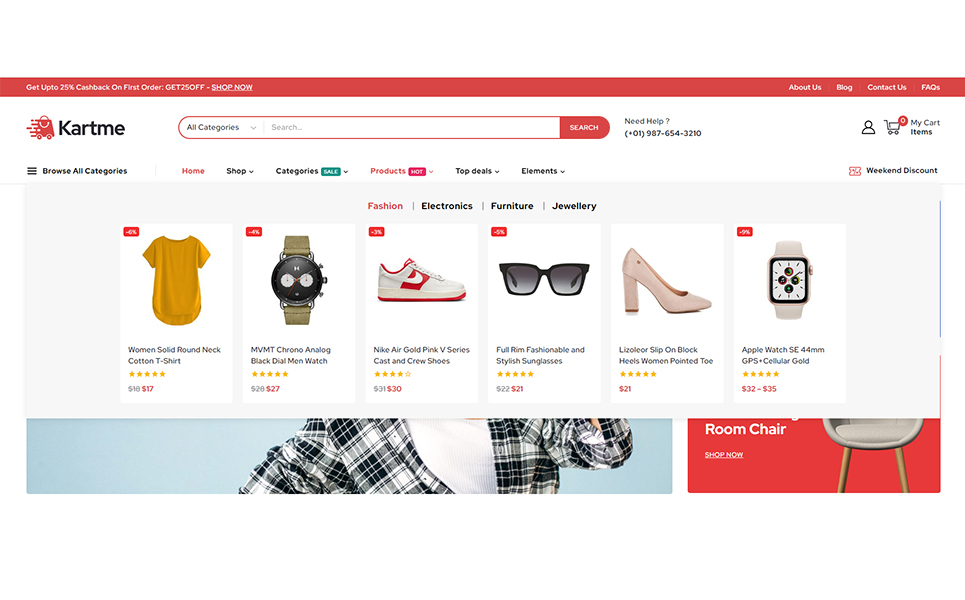965x600 pixels.
Task: Switch to the Electronics tab
Action: 447,206
